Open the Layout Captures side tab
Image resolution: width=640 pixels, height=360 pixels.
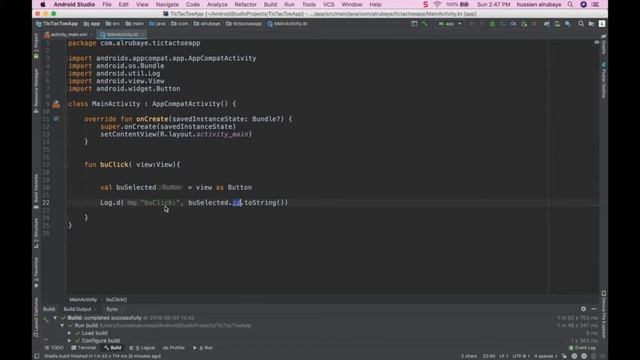coord(36,317)
